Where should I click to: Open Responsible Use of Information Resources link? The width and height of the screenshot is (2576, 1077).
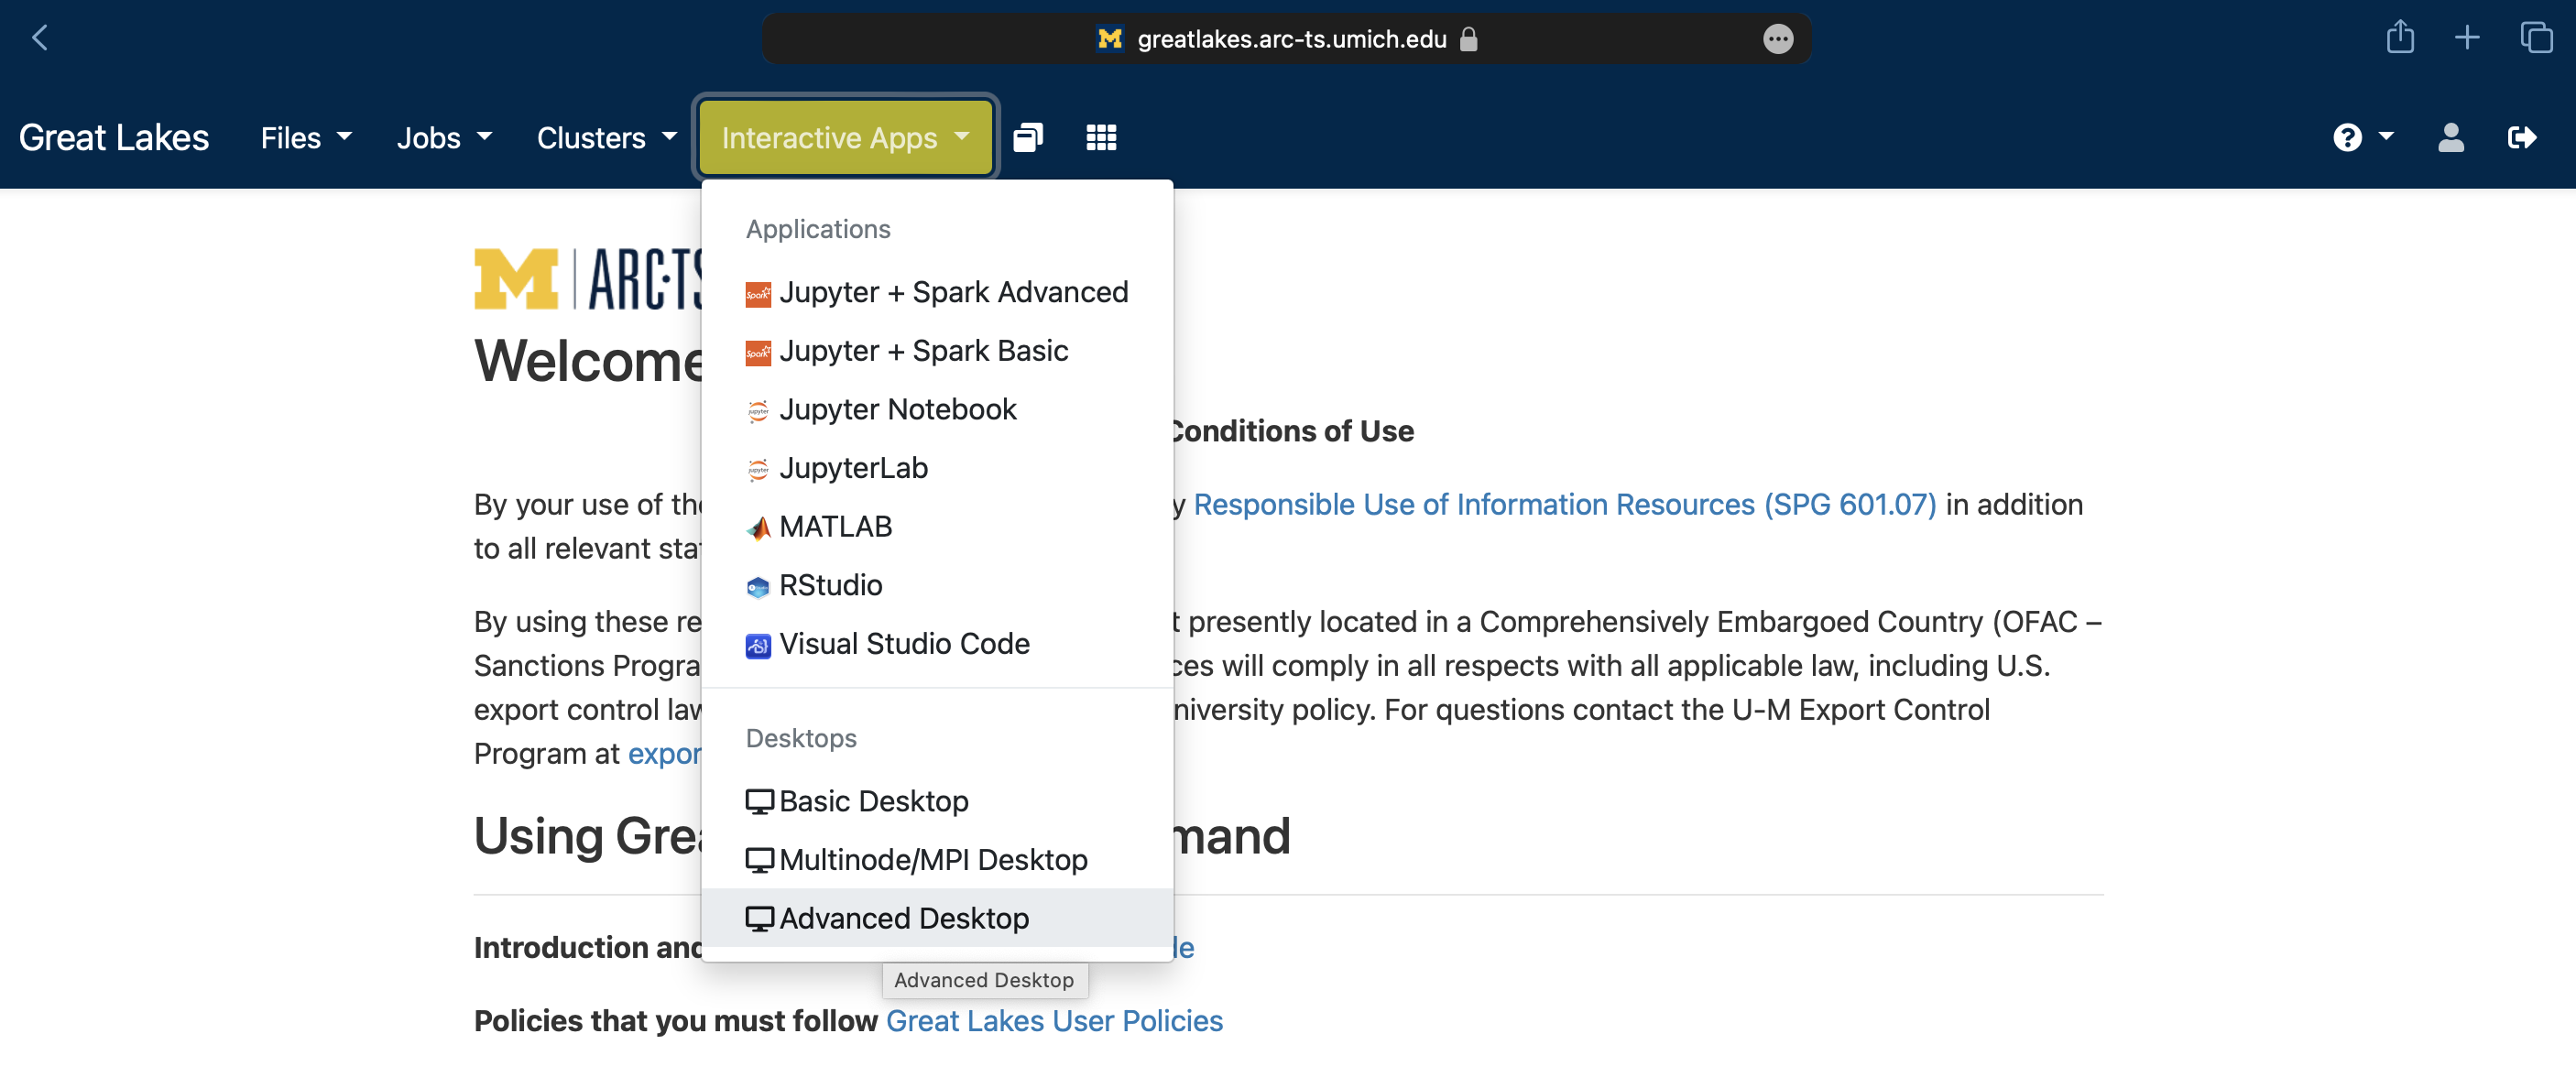[1564, 504]
